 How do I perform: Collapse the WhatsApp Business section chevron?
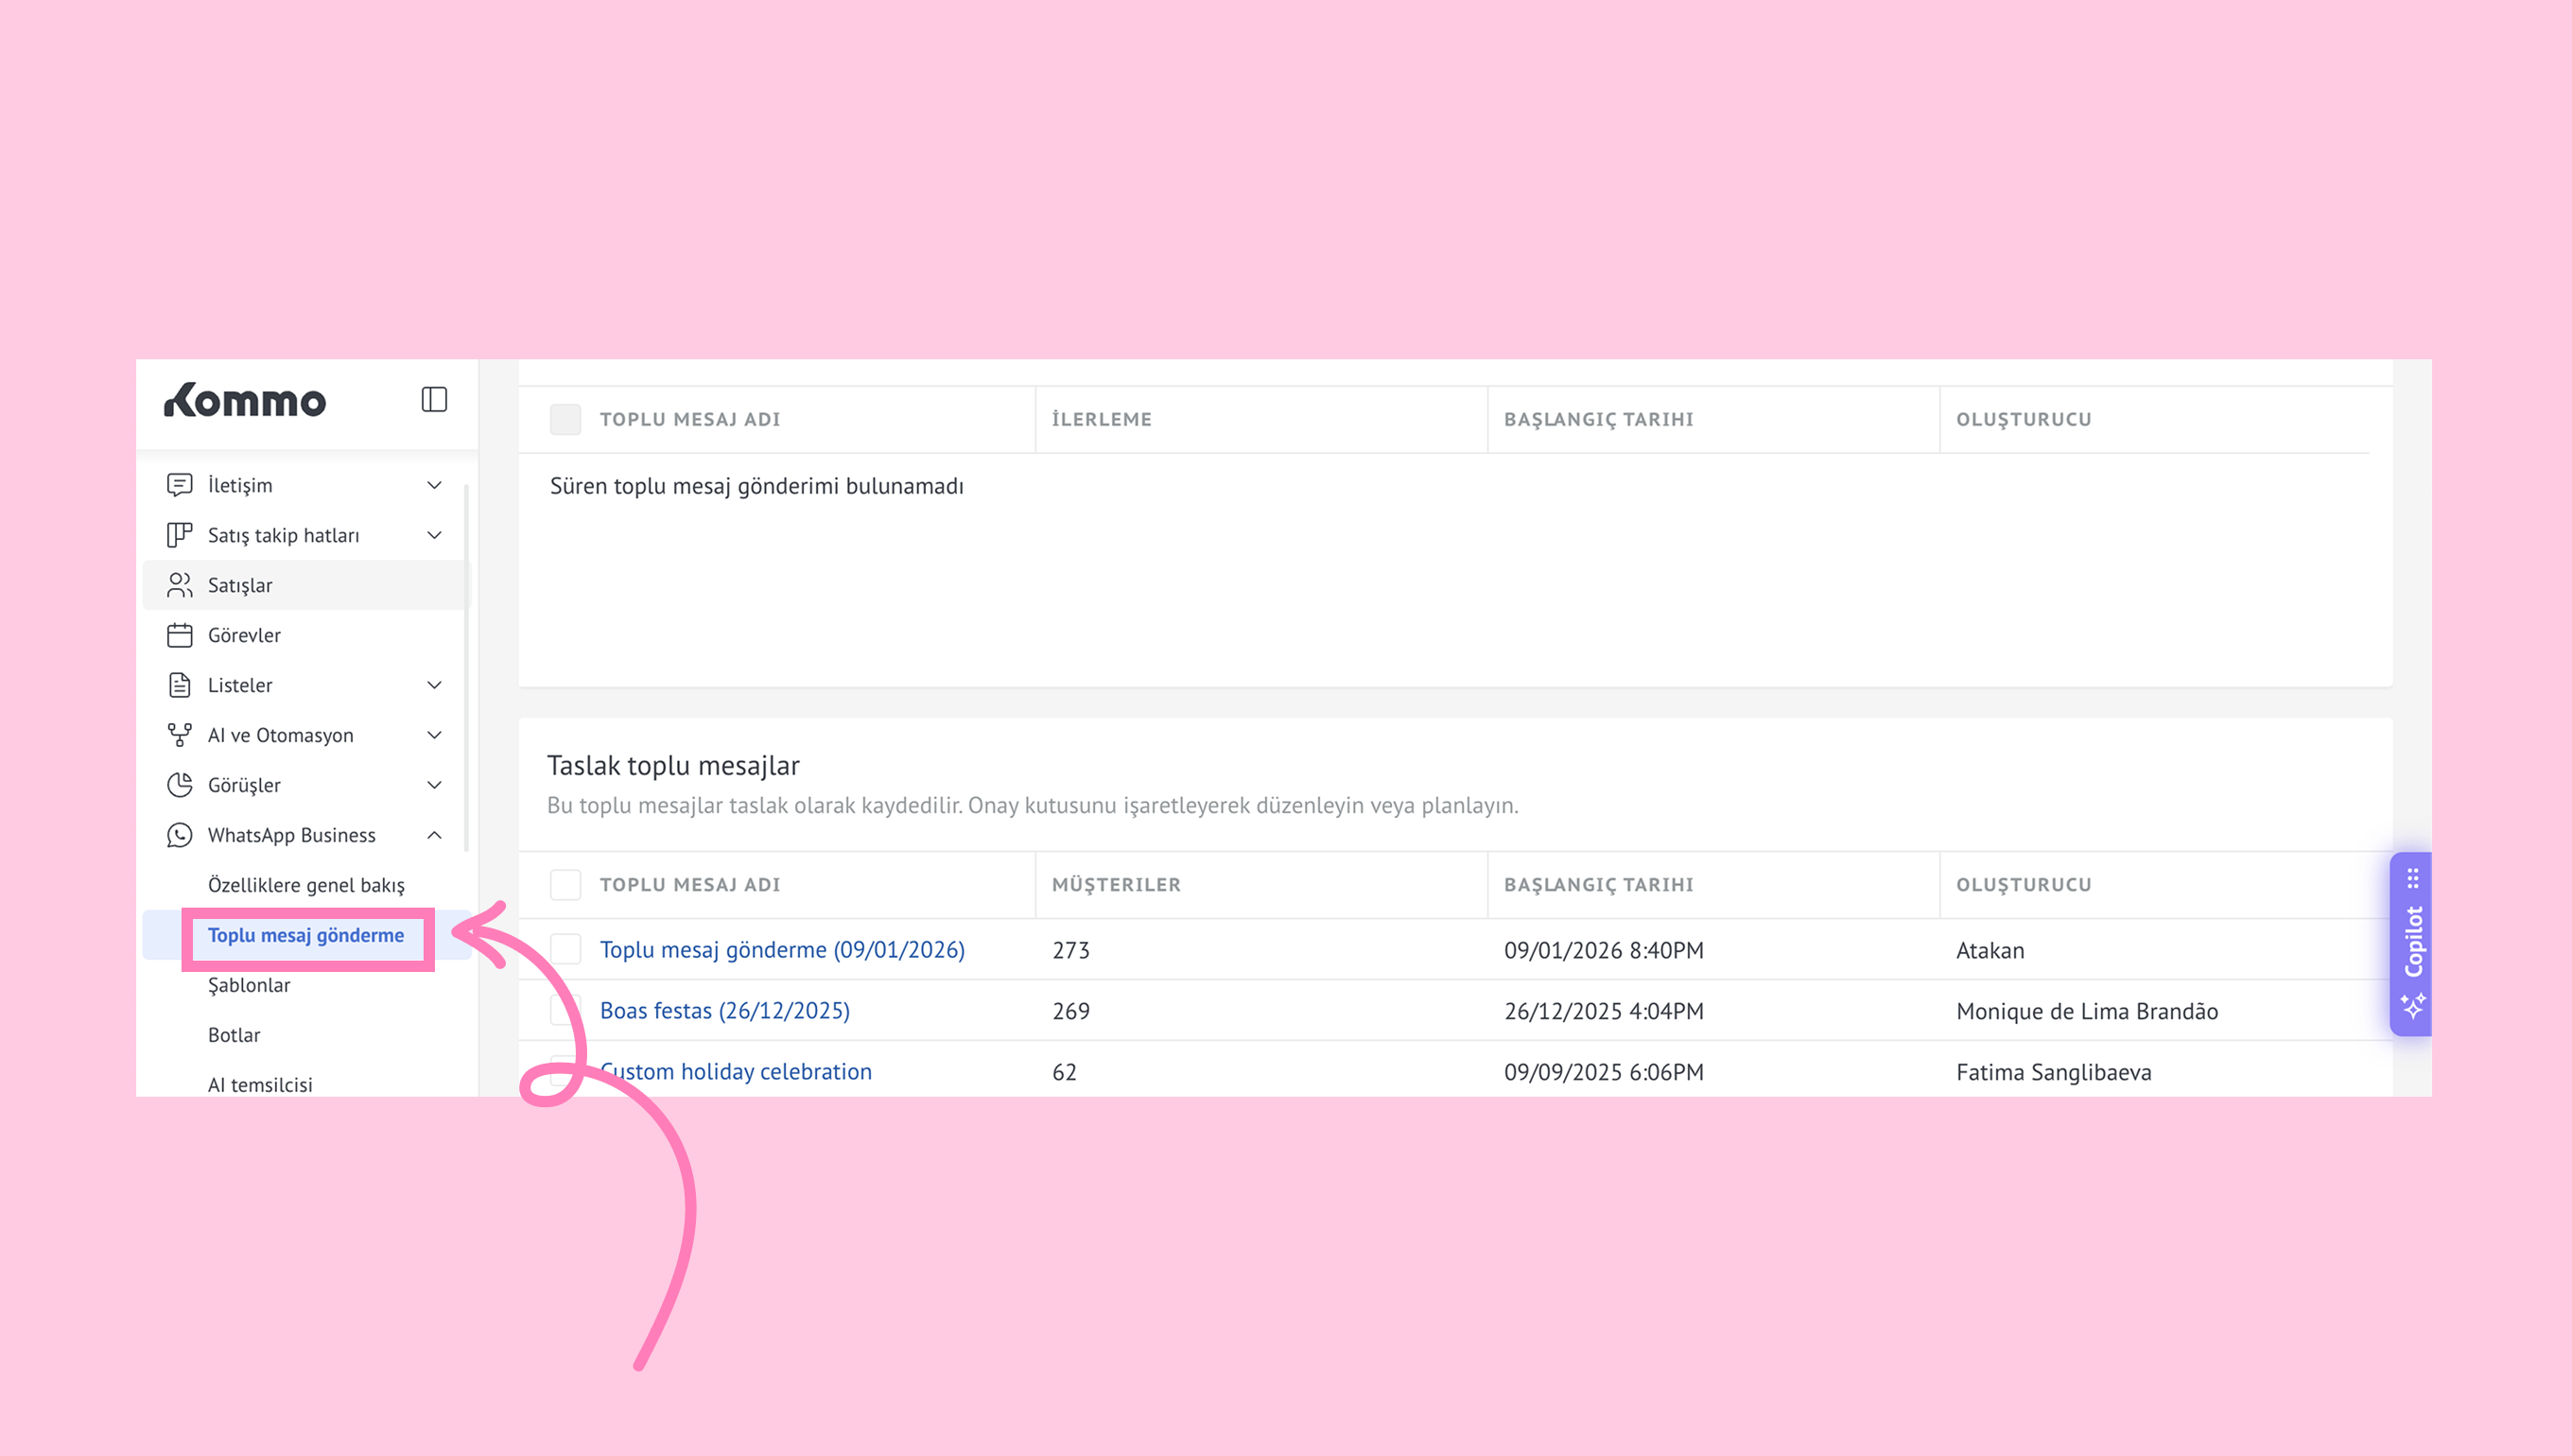(434, 835)
